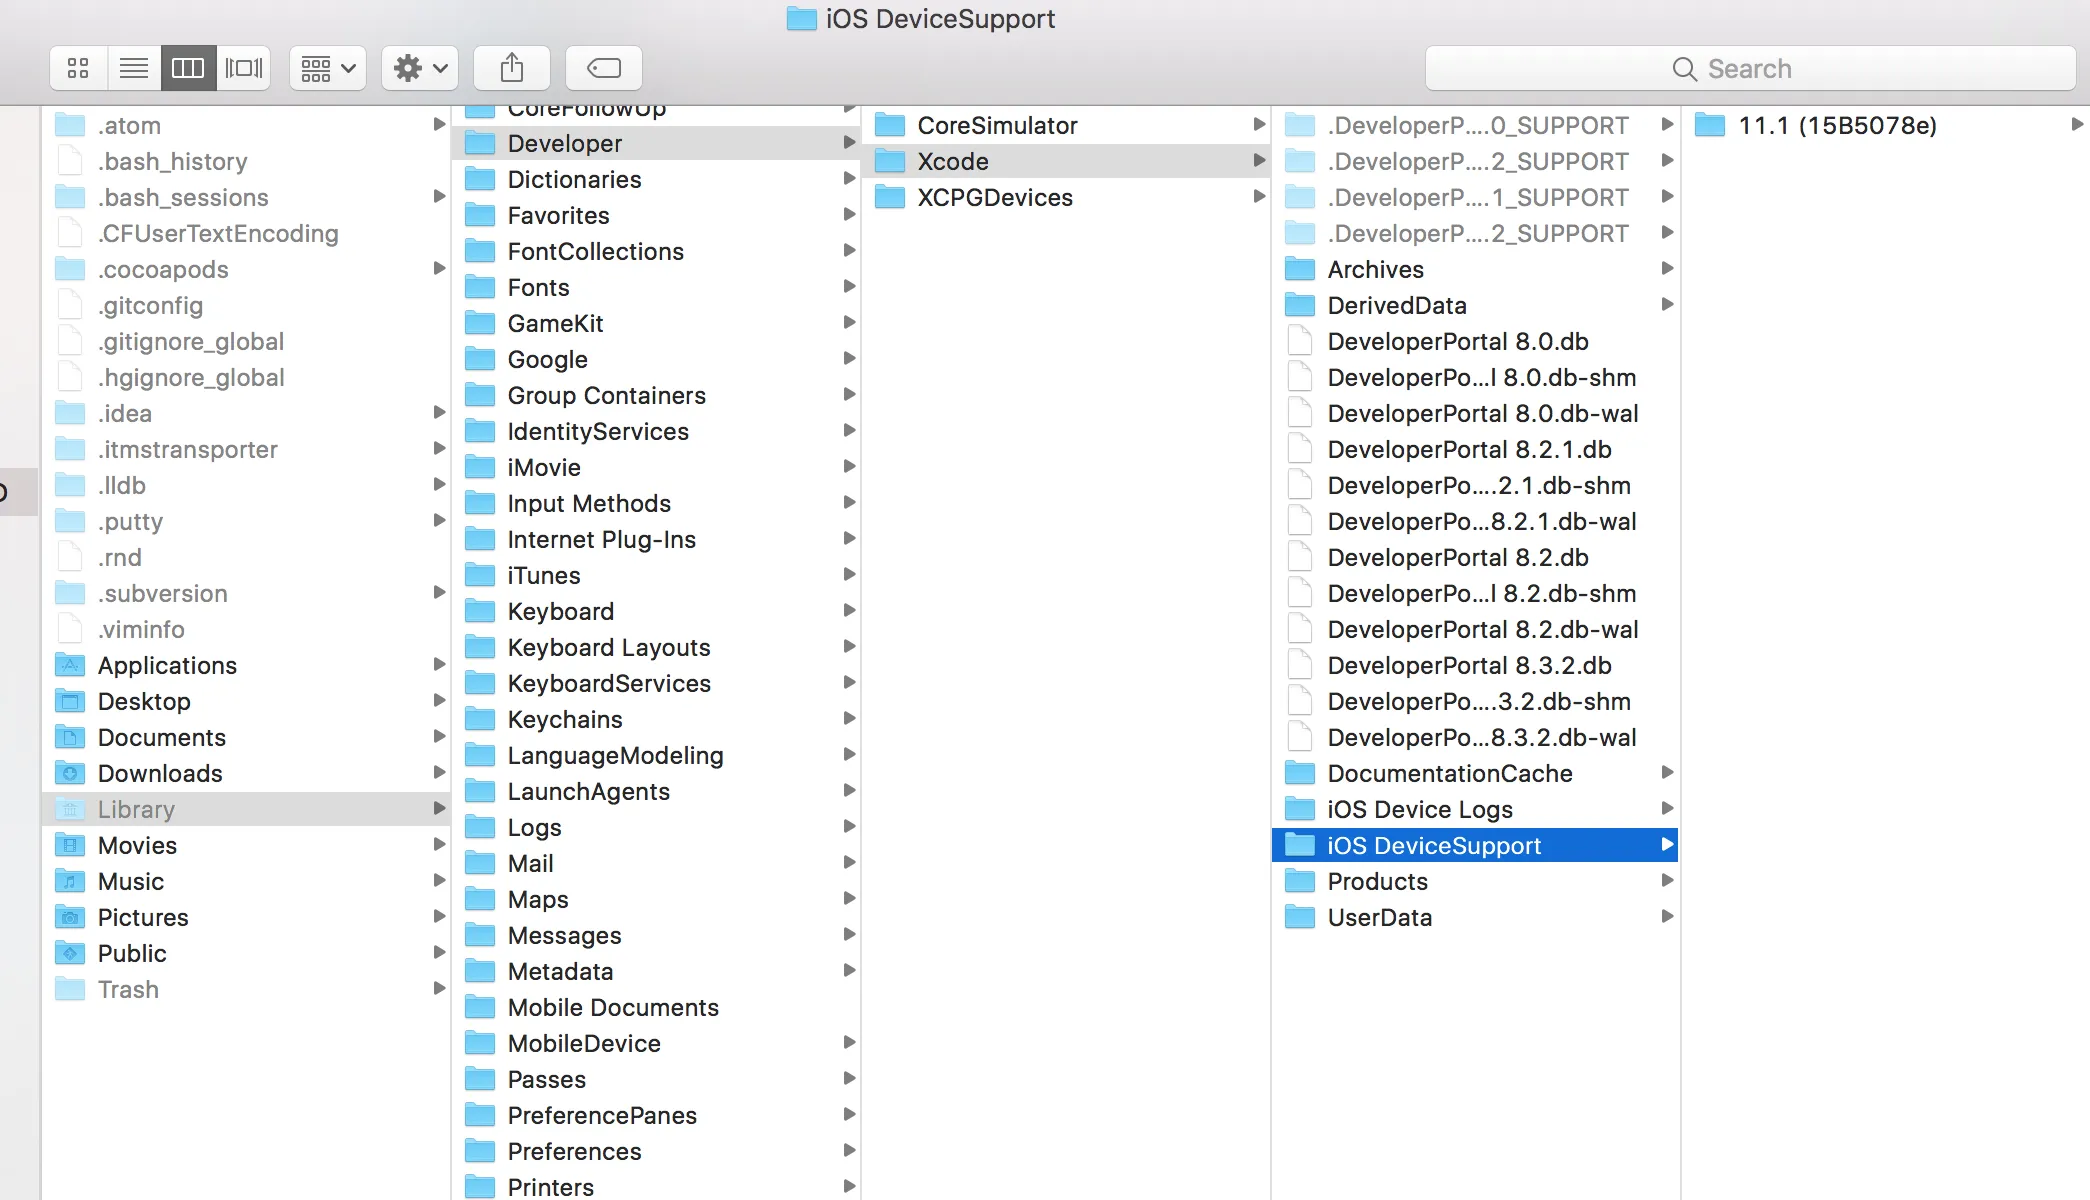Open the XCPGDevices folder
This screenshot has width=2090, height=1200.
[x=995, y=197]
